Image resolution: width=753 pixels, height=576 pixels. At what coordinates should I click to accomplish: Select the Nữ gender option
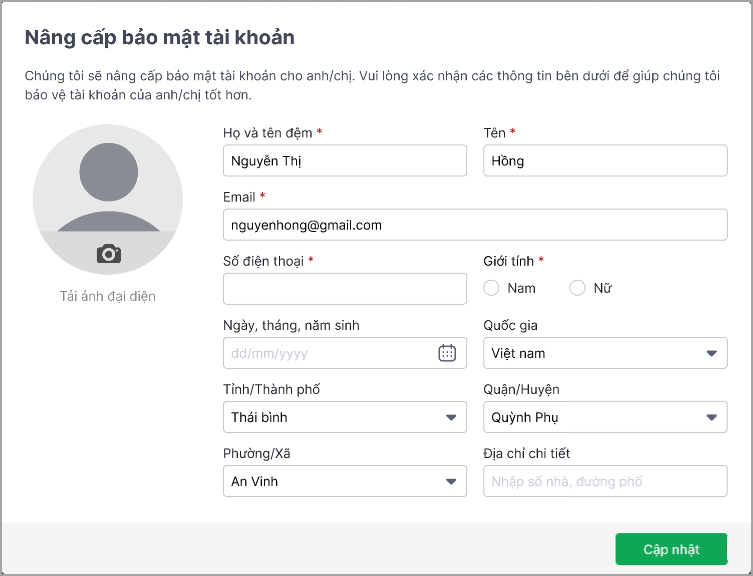591,288
